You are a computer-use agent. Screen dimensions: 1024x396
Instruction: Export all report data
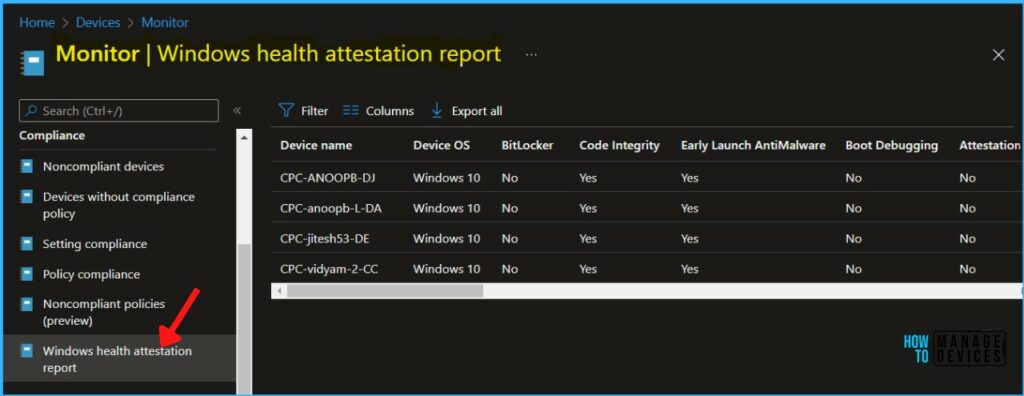pyautogui.click(x=467, y=110)
